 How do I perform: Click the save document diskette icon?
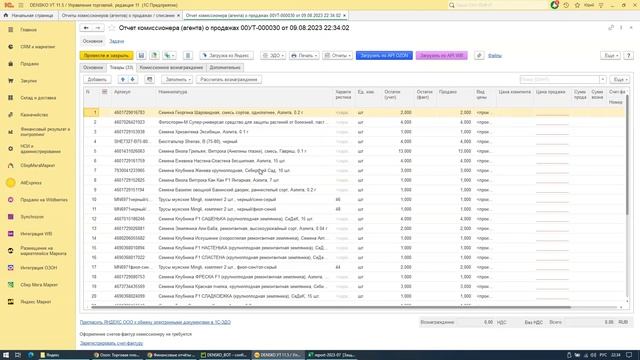(x=141, y=56)
